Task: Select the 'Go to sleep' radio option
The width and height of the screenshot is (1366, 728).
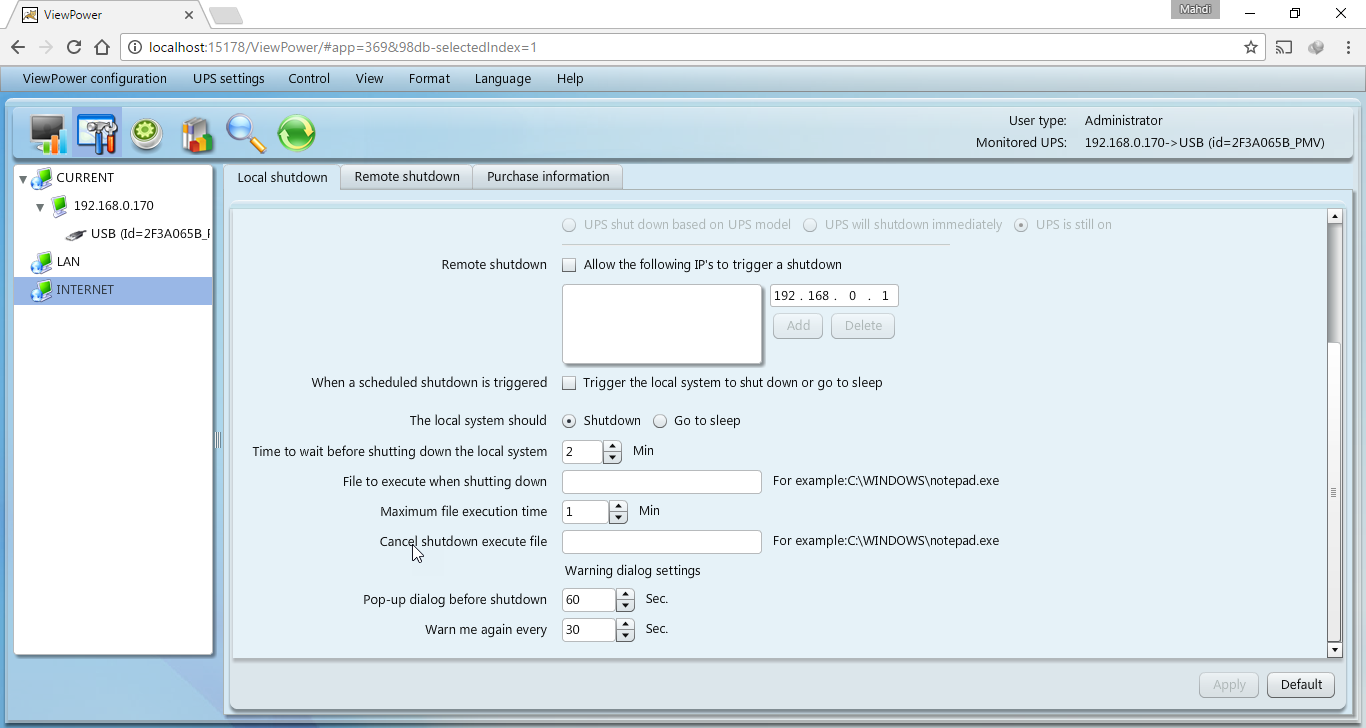Action: (660, 421)
